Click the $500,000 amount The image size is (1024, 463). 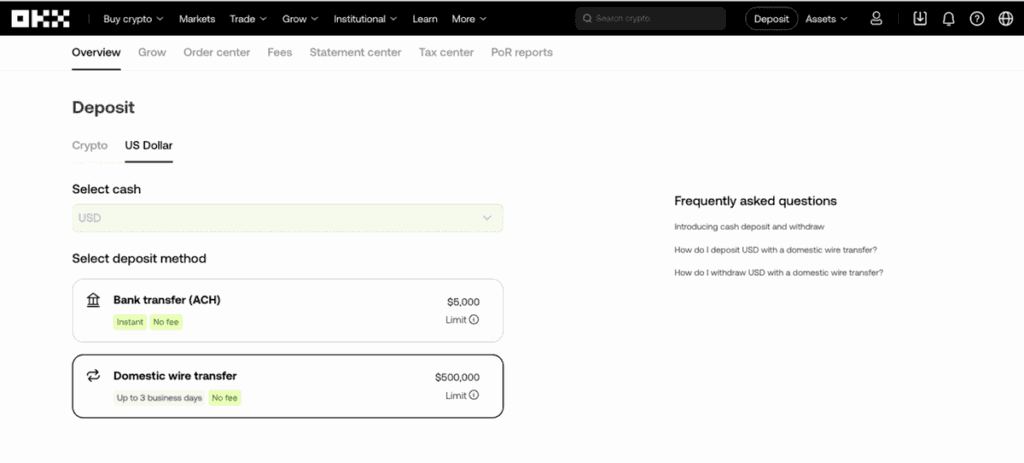click(457, 377)
